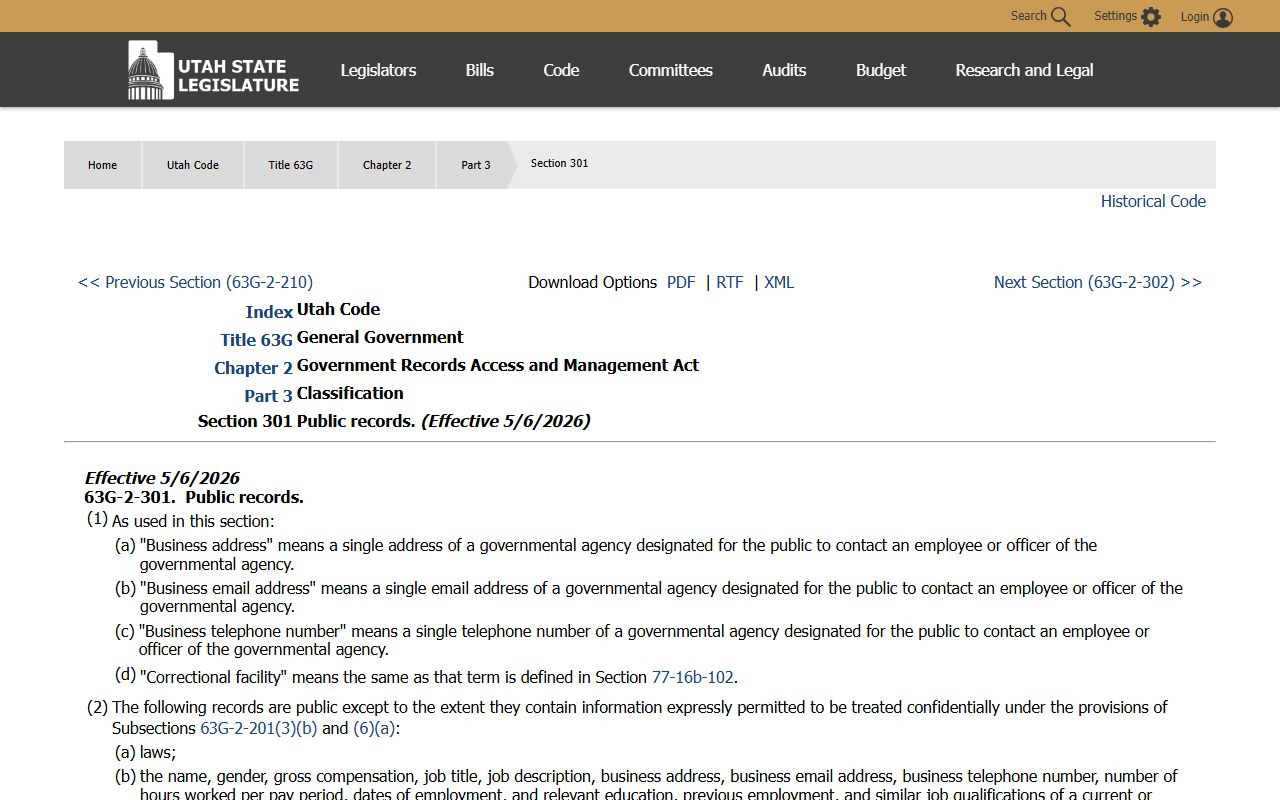Open the Historical Code link

click(x=1153, y=201)
